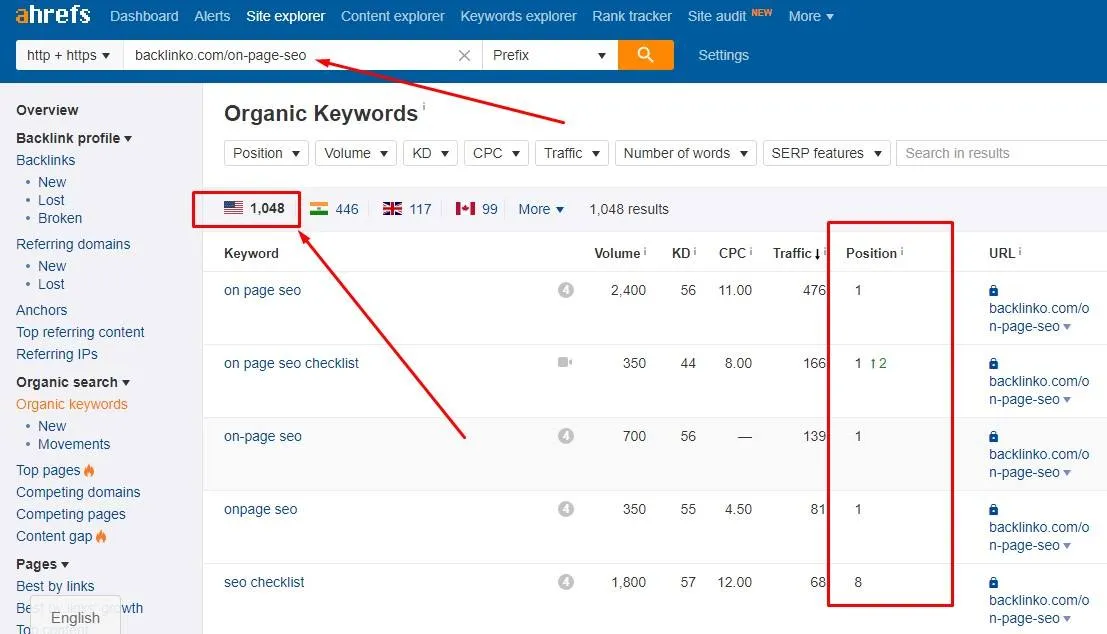Open Referring domains in the sidebar
Viewport: 1107px width, 634px height.
(73, 244)
